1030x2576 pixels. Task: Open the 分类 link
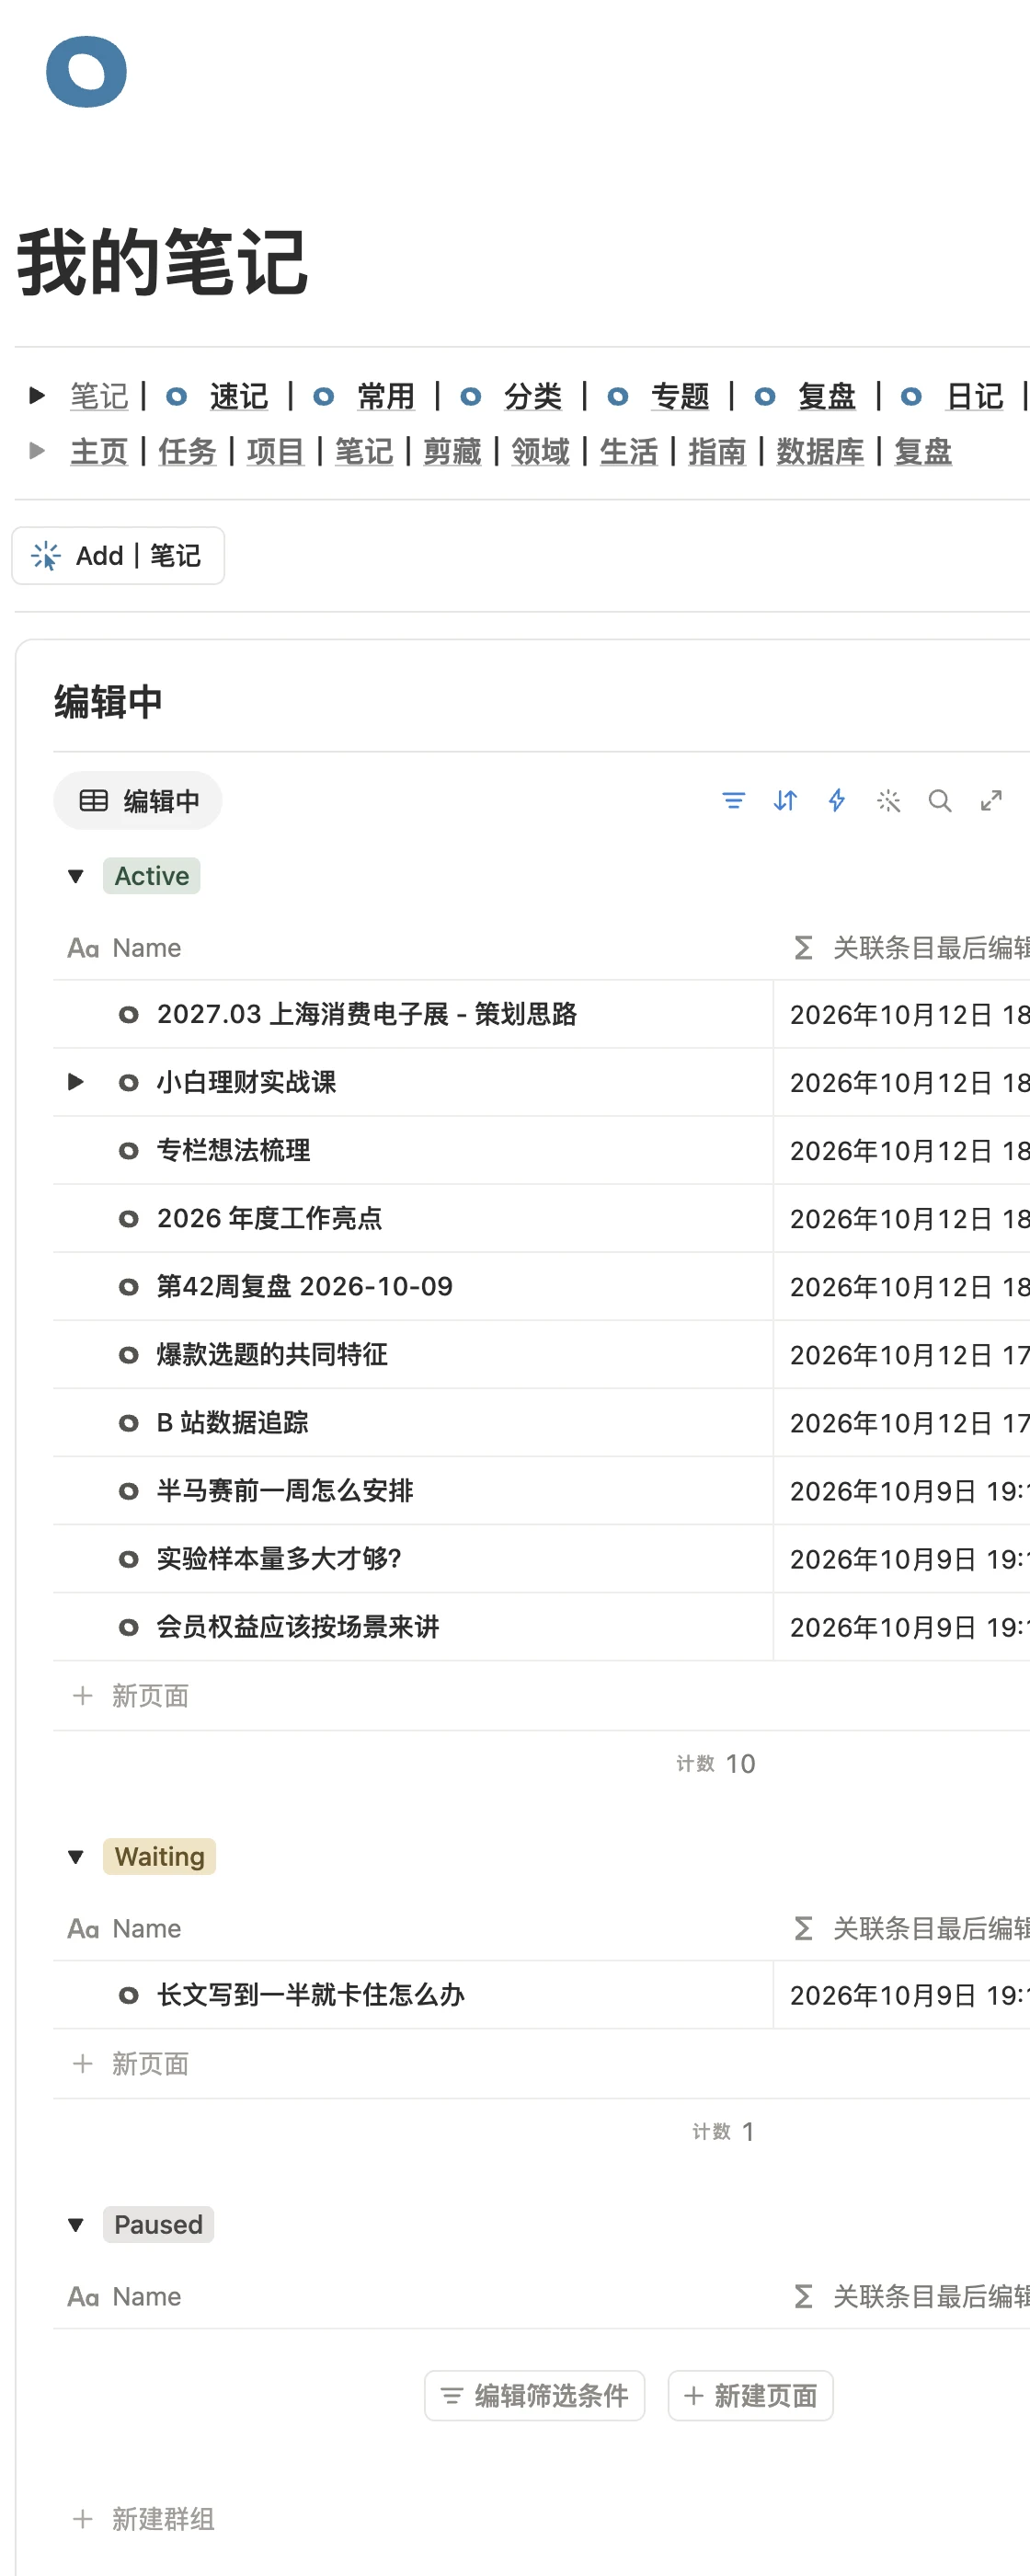tap(533, 397)
